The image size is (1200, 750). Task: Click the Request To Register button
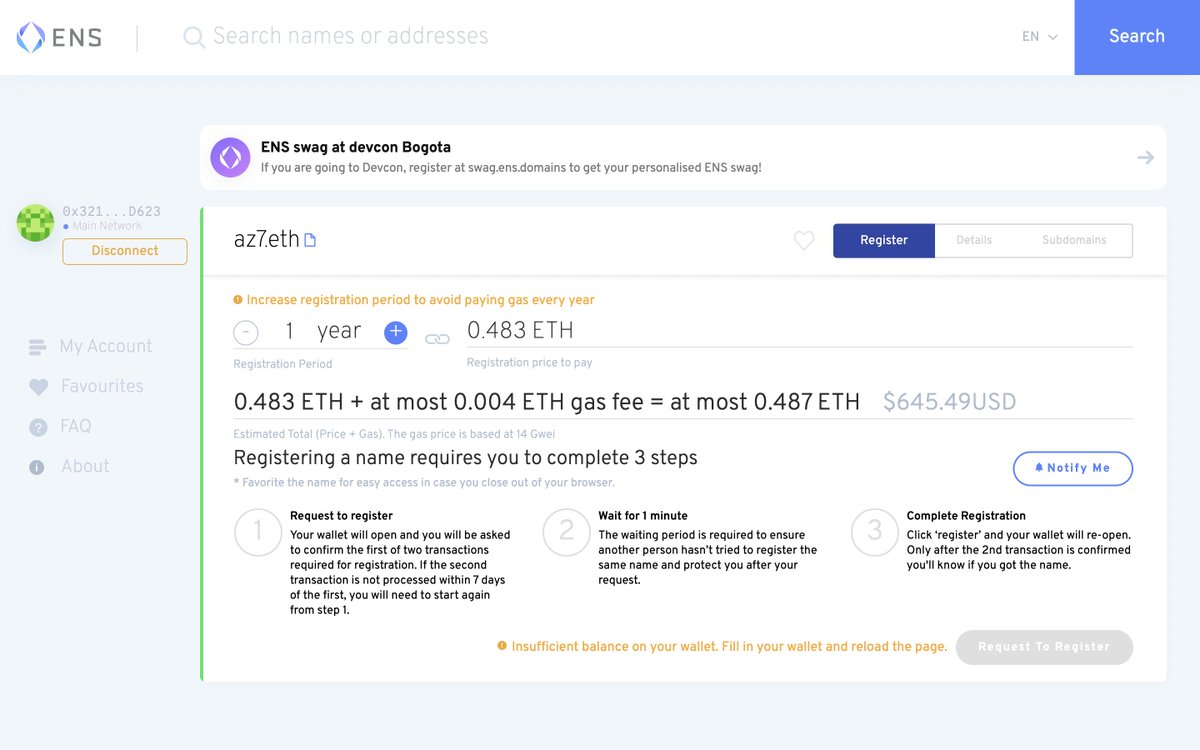coord(1044,647)
